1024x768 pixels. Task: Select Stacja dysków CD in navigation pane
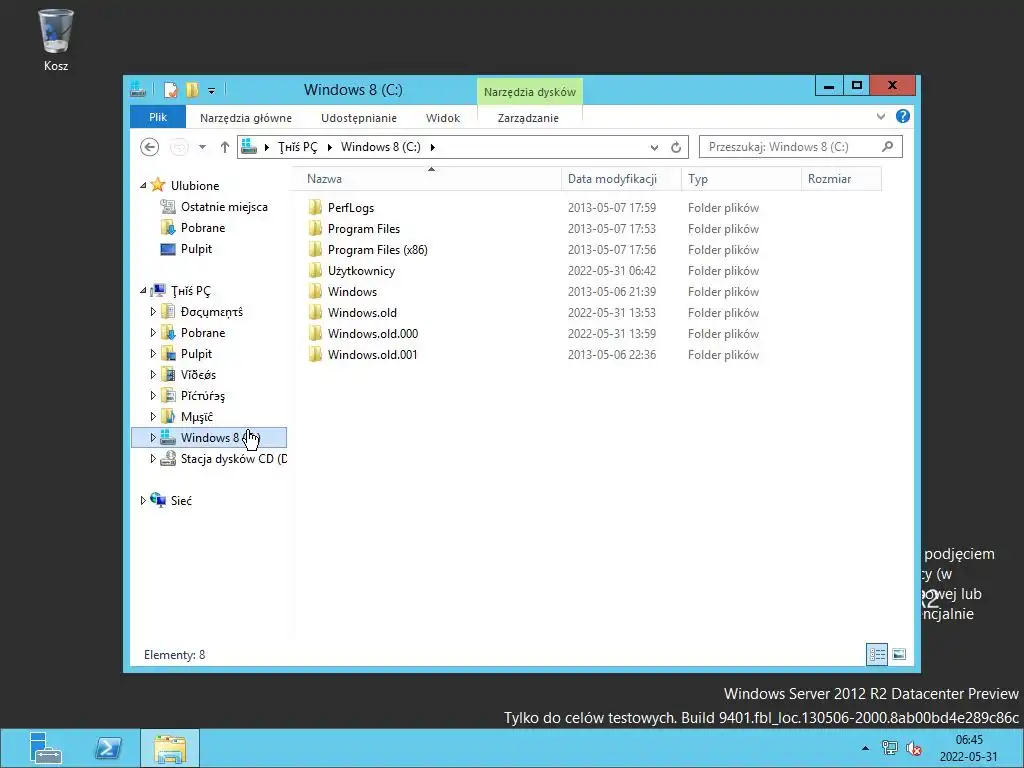pos(233,459)
